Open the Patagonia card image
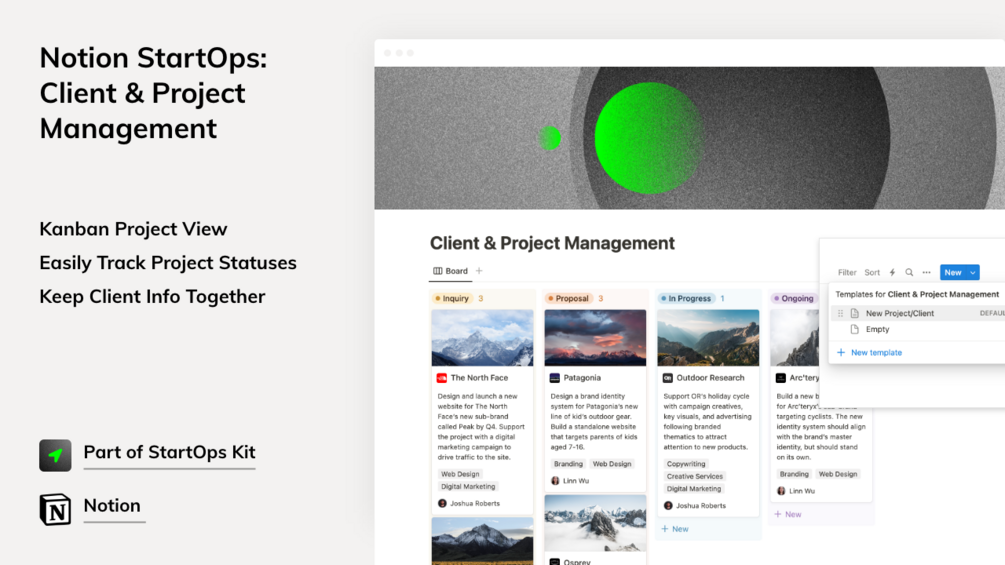 [595, 338]
